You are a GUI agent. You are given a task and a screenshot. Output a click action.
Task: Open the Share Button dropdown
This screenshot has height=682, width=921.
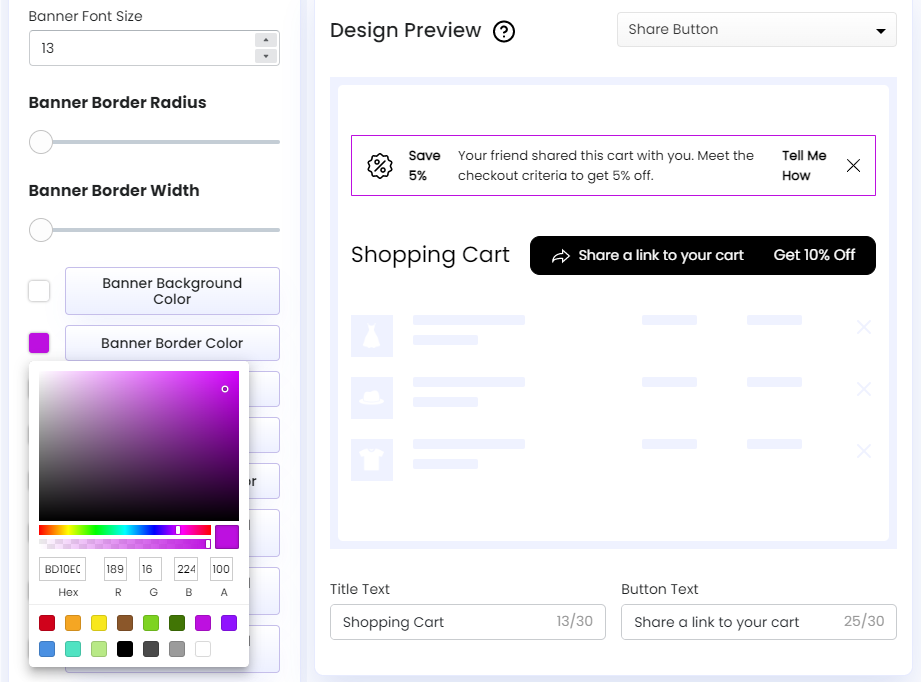click(756, 29)
